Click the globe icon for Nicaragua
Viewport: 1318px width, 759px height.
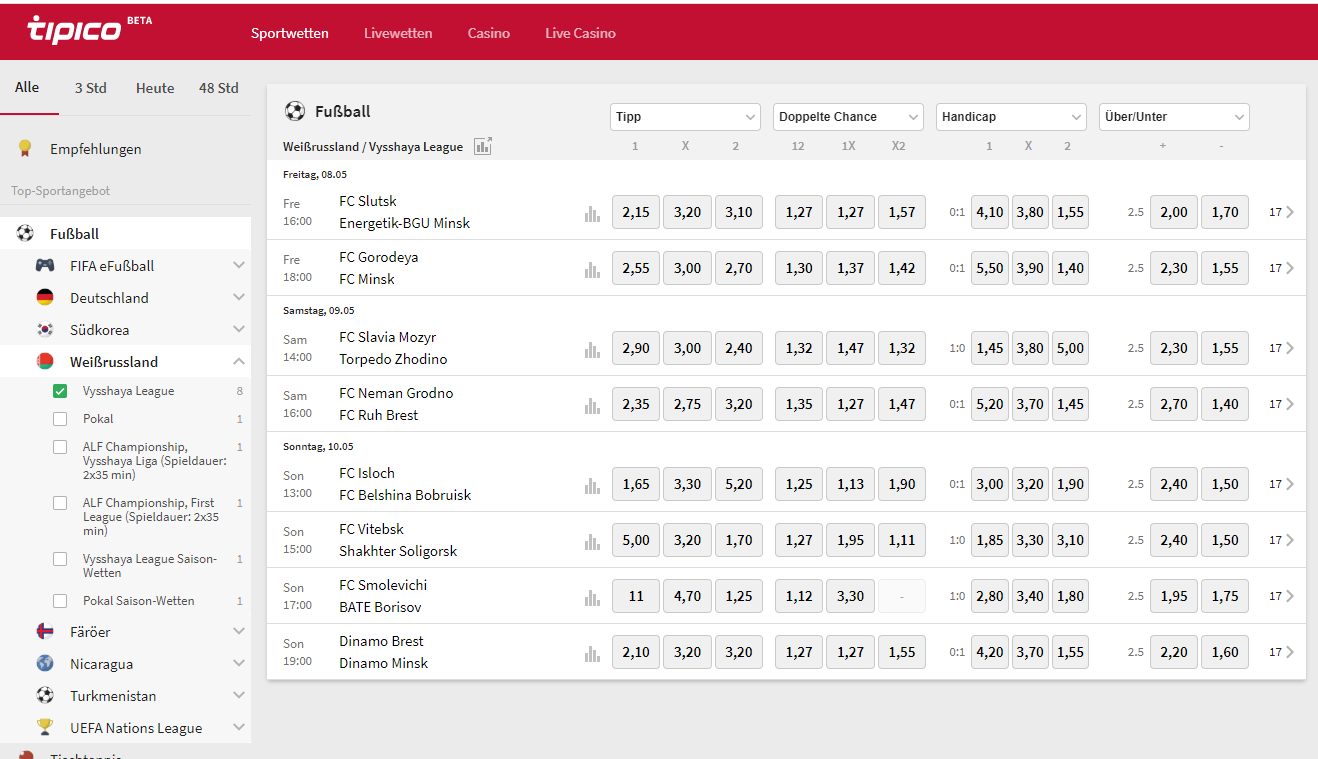(45, 663)
